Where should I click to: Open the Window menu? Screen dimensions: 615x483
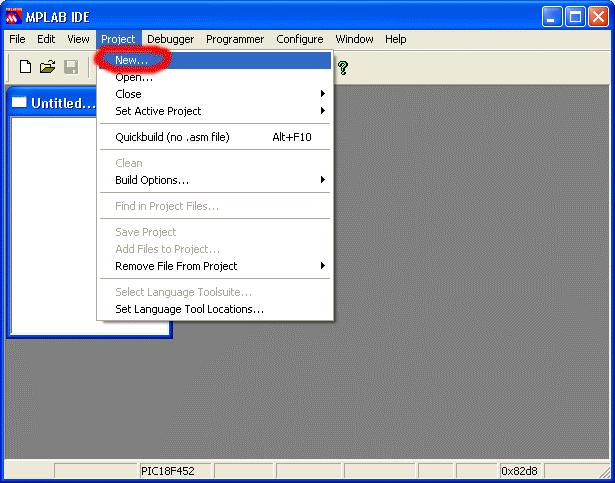click(354, 39)
